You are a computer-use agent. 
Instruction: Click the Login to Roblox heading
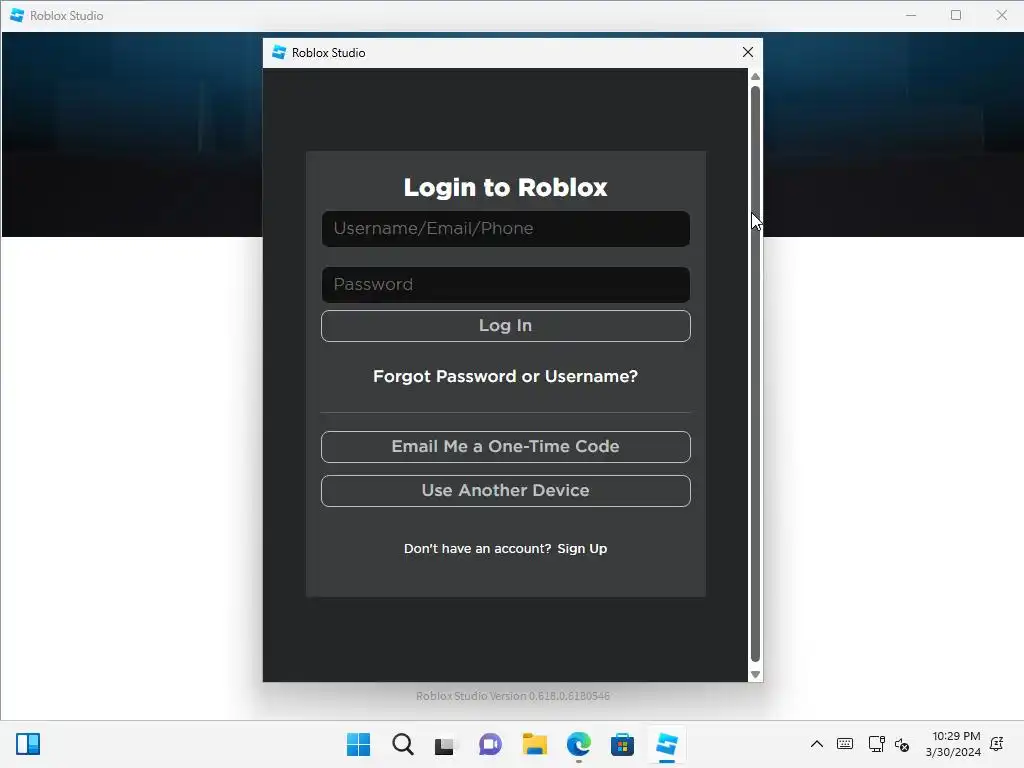[x=505, y=187]
